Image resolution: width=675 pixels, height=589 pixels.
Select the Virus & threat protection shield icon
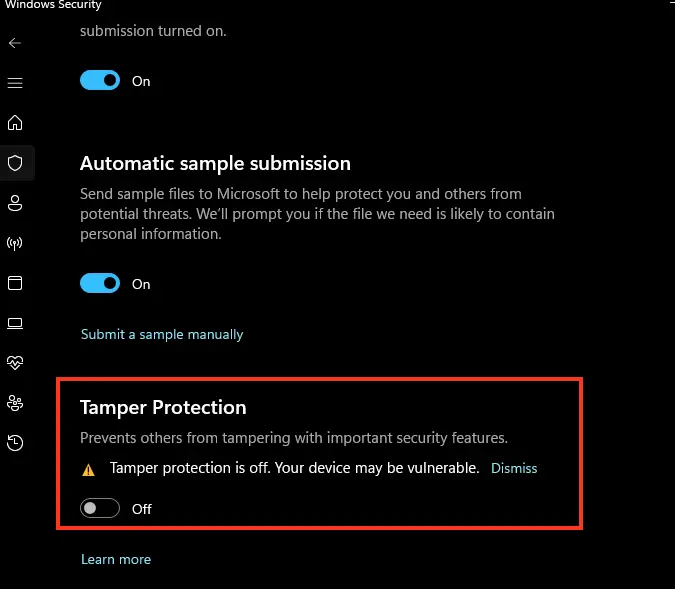tap(15, 163)
